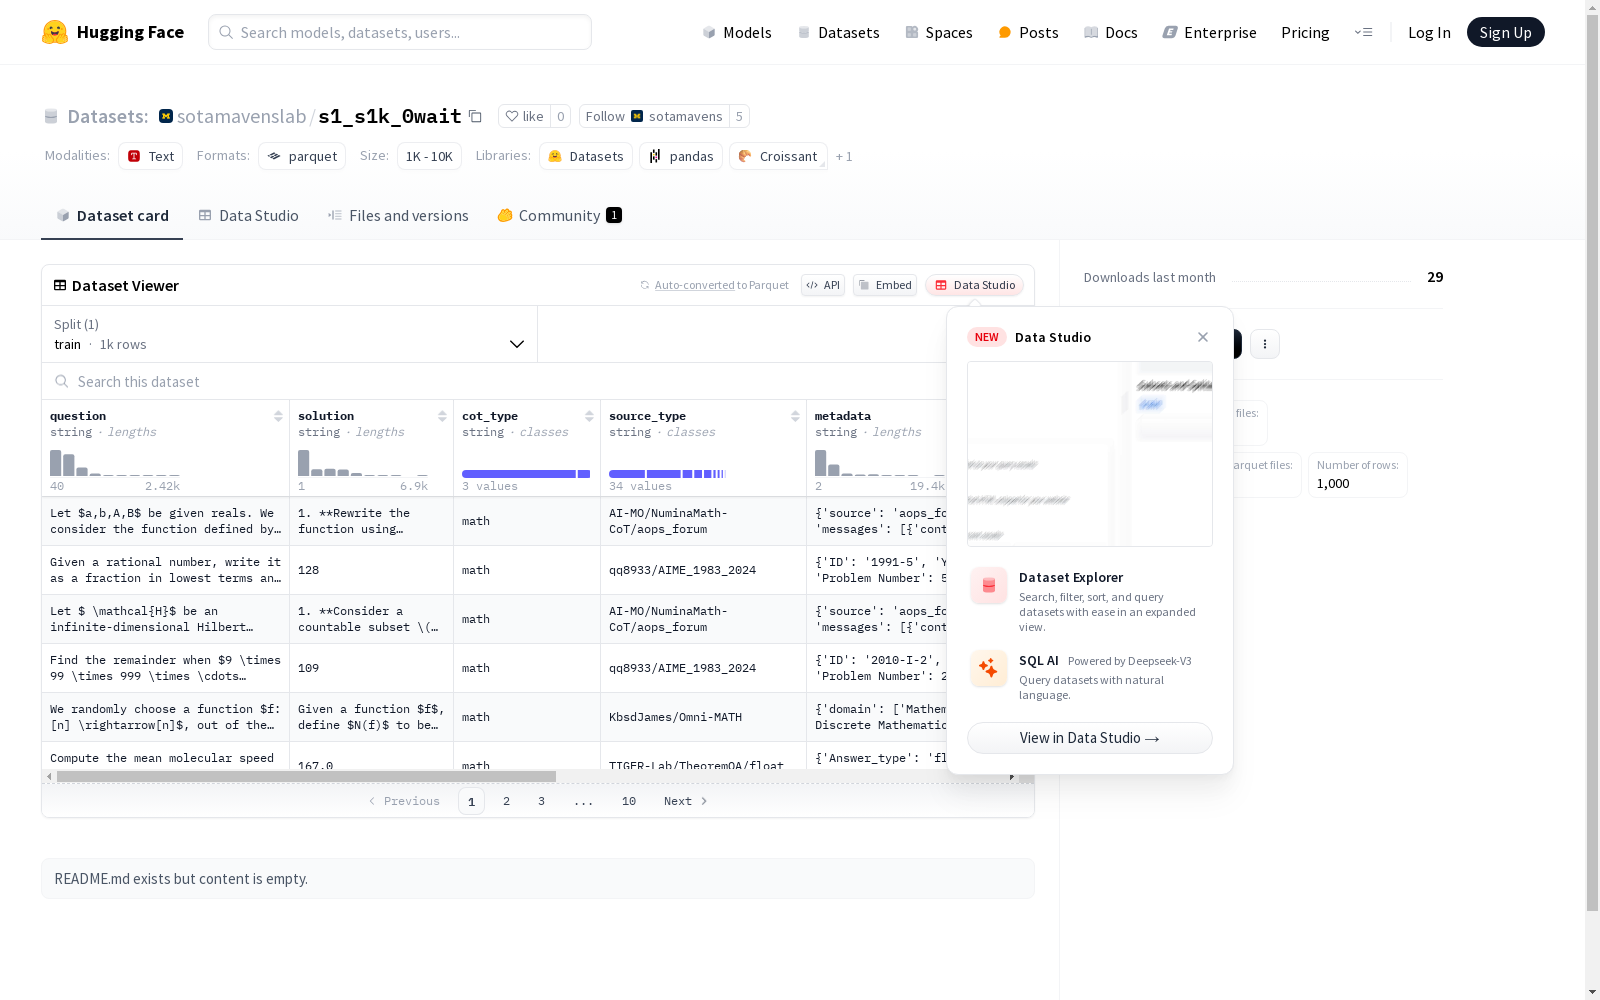The image size is (1600, 1000).
Task: Click the cot_type classes distribution bar
Action: (526, 474)
